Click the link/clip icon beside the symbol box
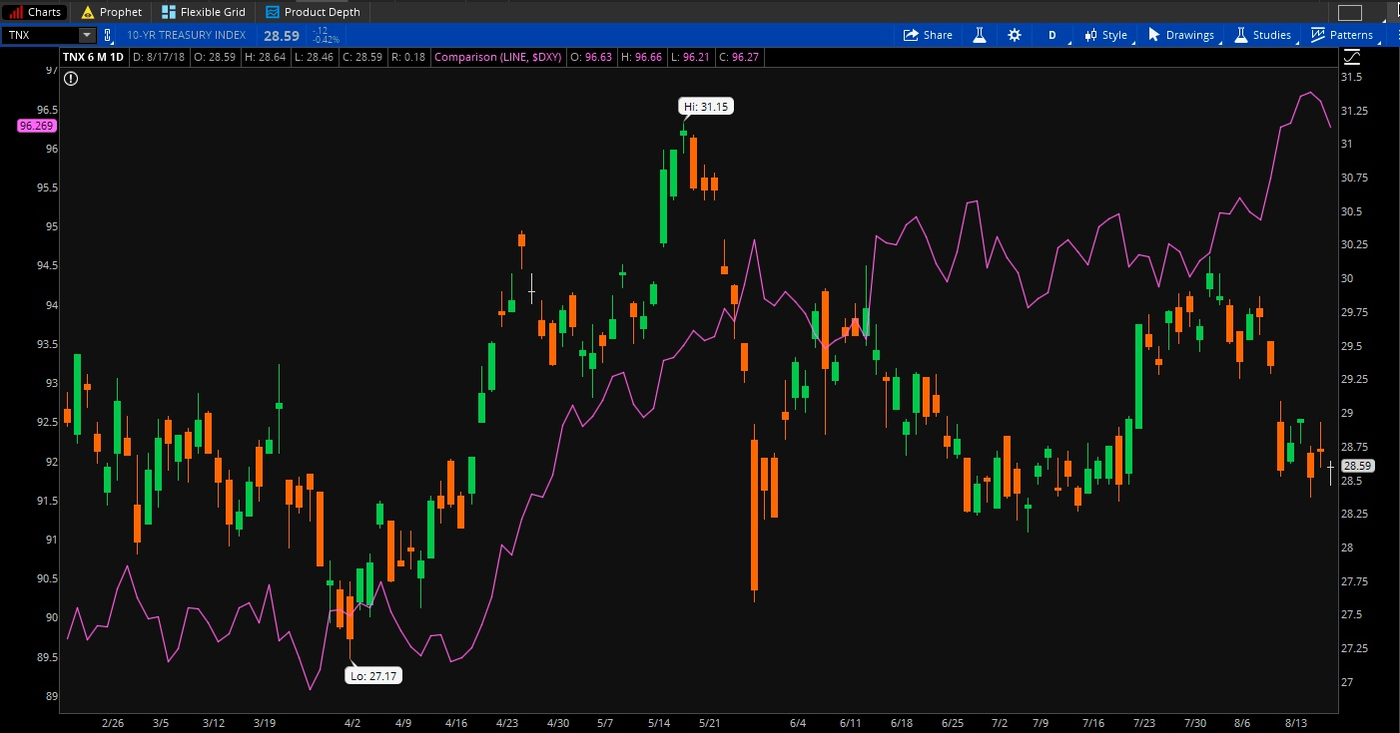Image resolution: width=1400 pixels, height=733 pixels. 108,35
